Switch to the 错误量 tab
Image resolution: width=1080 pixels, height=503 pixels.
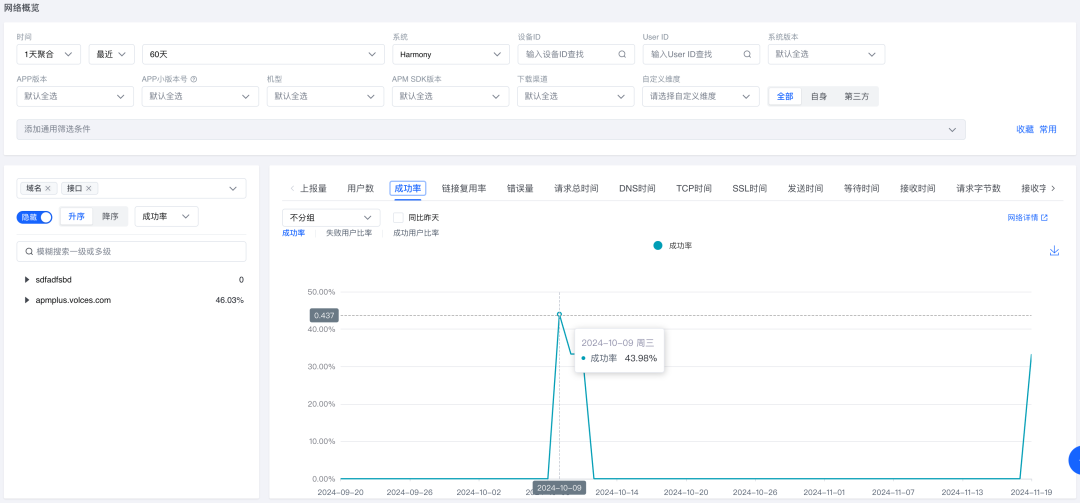520,188
